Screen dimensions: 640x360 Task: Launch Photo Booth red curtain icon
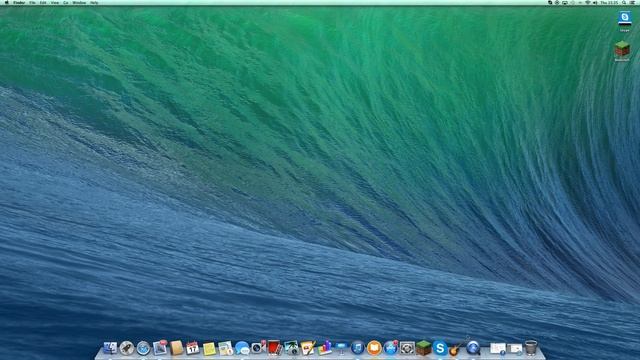pyautogui.click(x=275, y=348)
